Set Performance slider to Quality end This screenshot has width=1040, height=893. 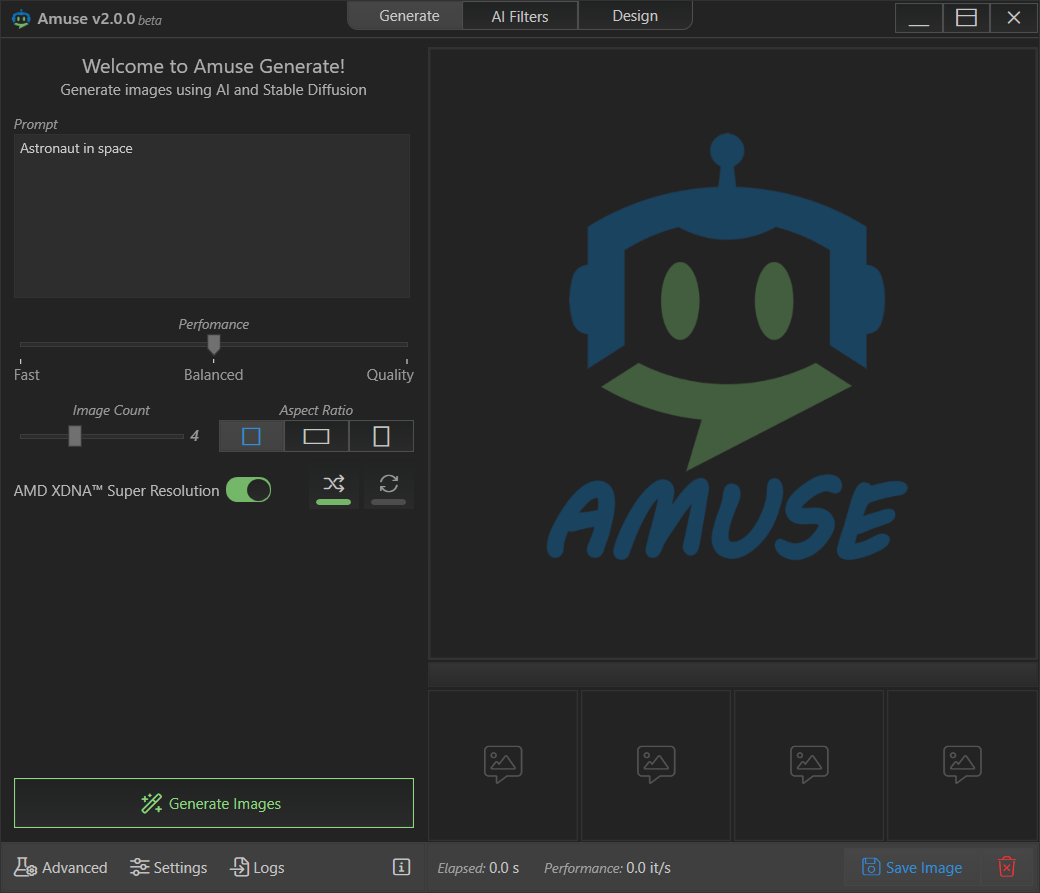point(404,344)
